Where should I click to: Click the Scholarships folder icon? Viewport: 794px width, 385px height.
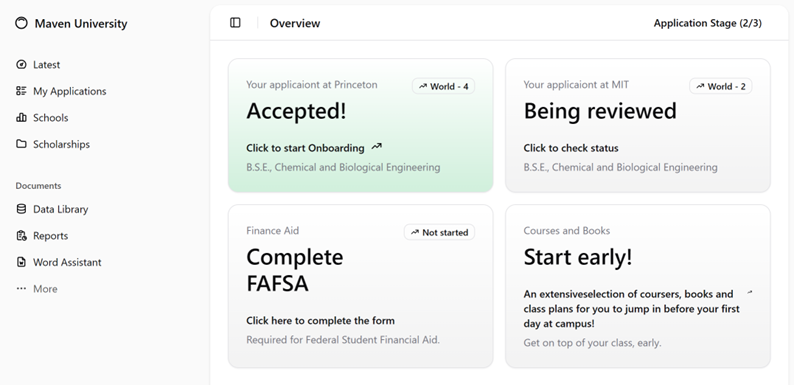[x=21, y=144]
